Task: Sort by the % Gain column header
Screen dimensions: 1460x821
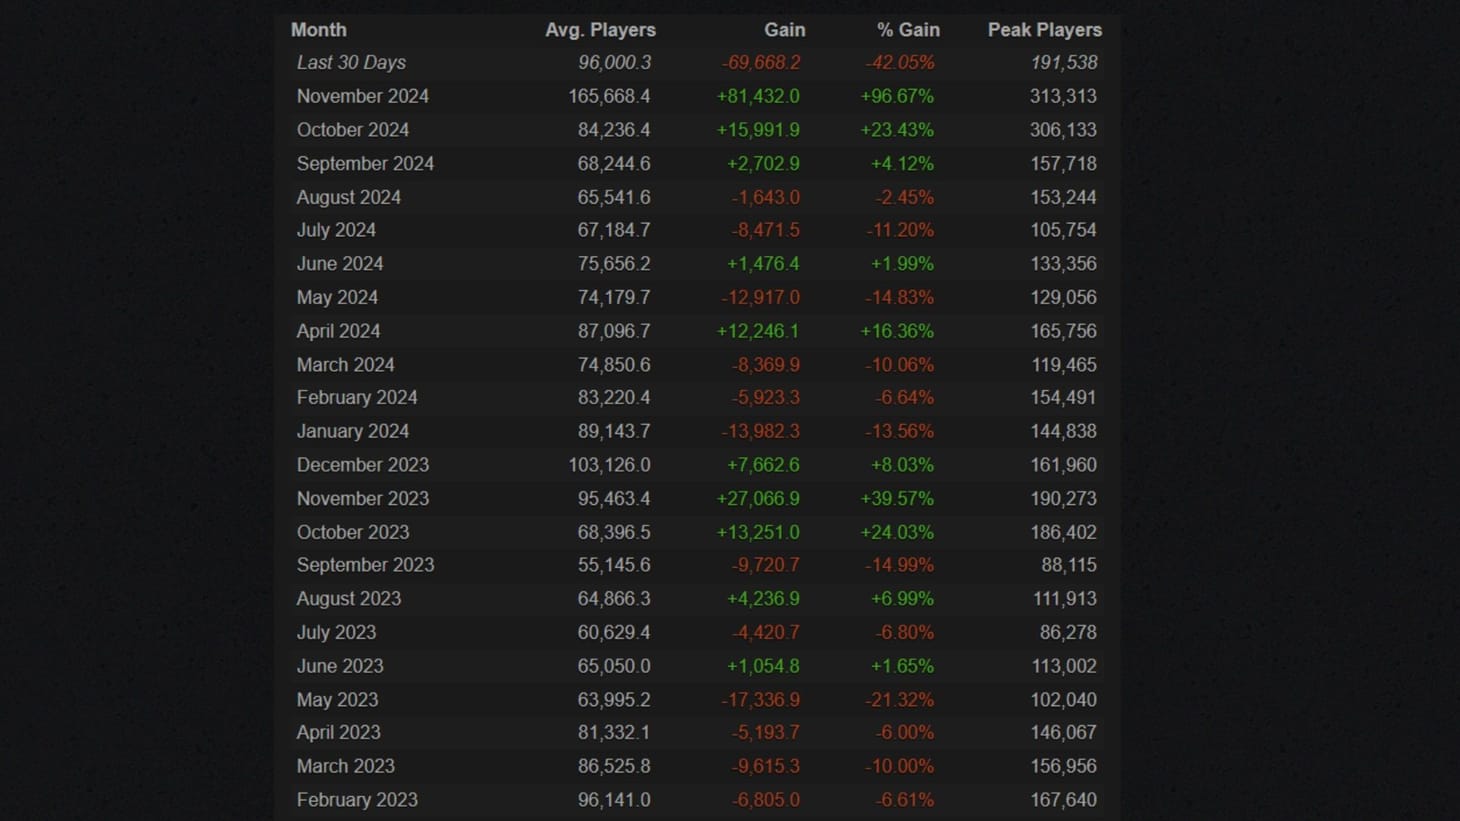Action: (x=908, y=30)
